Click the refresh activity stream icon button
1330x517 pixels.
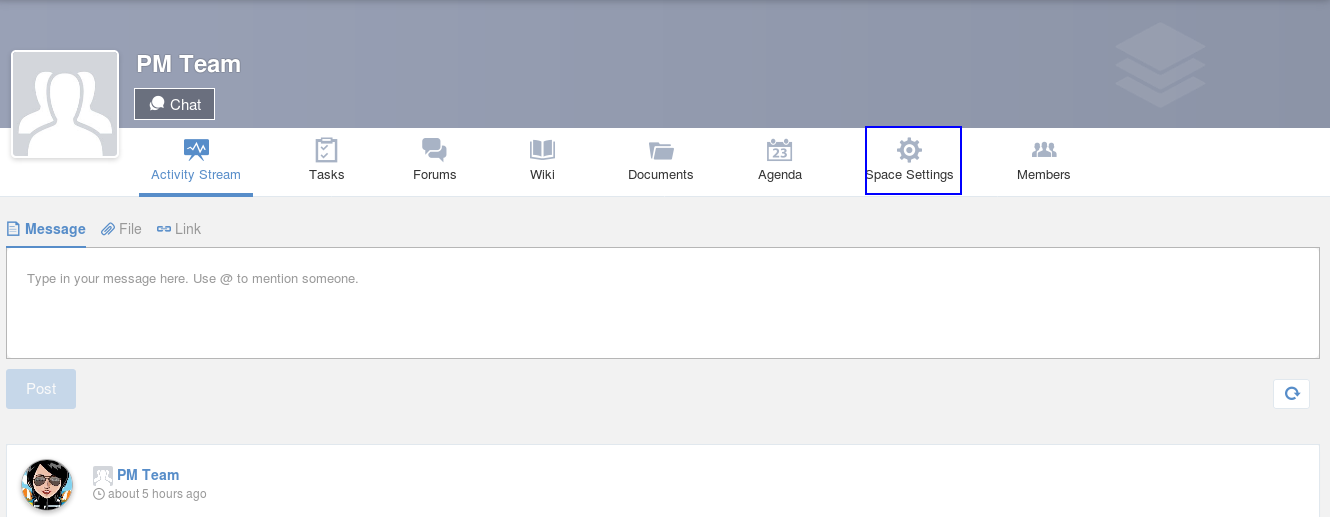pyautogui.click(x=1291, y=393)
